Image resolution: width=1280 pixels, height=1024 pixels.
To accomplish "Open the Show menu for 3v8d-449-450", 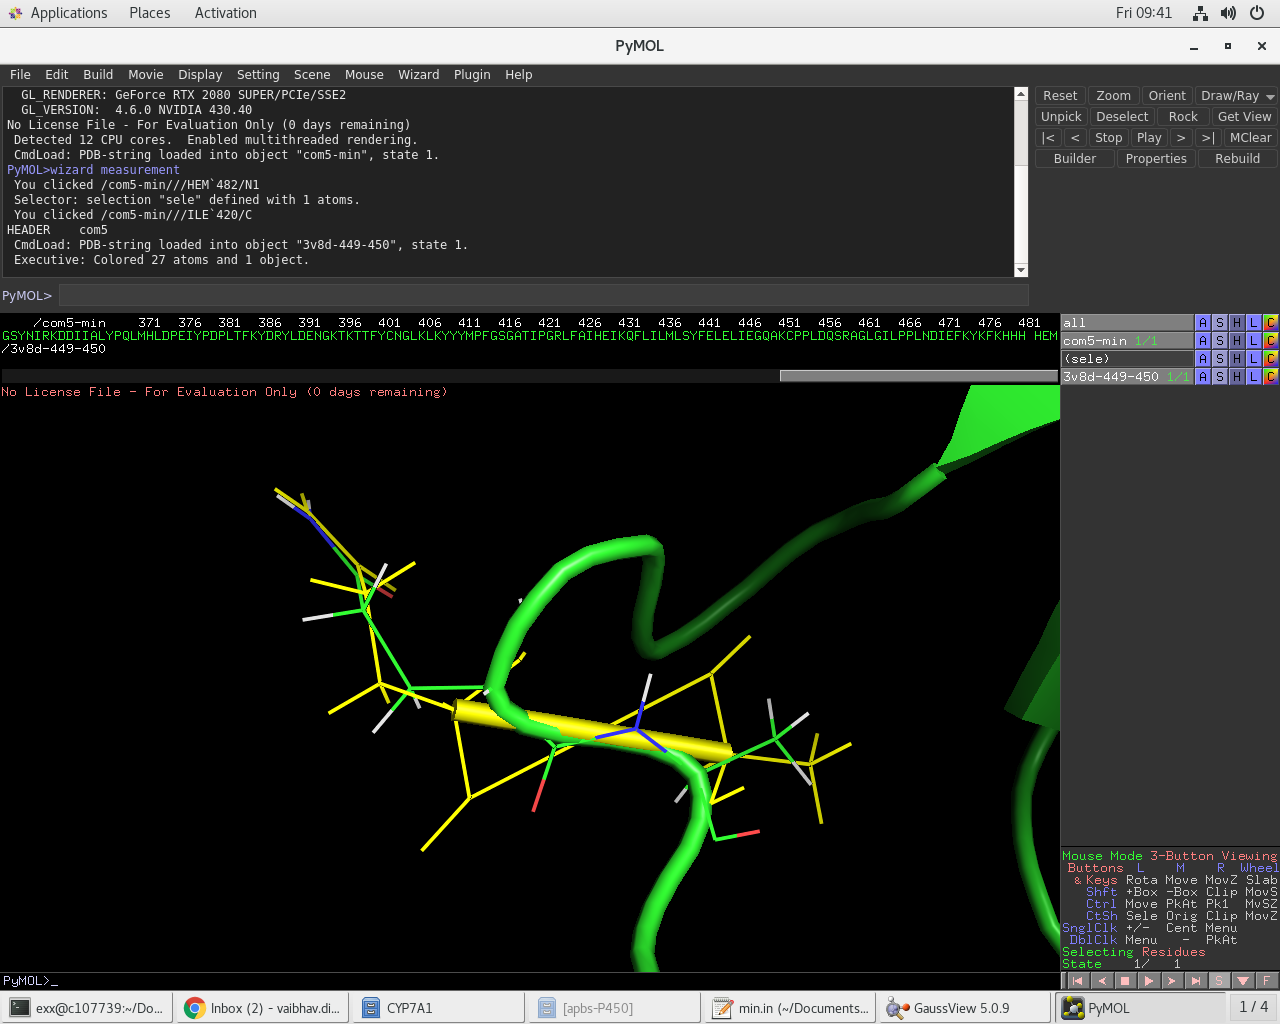I will click(x=1220, y=377).
